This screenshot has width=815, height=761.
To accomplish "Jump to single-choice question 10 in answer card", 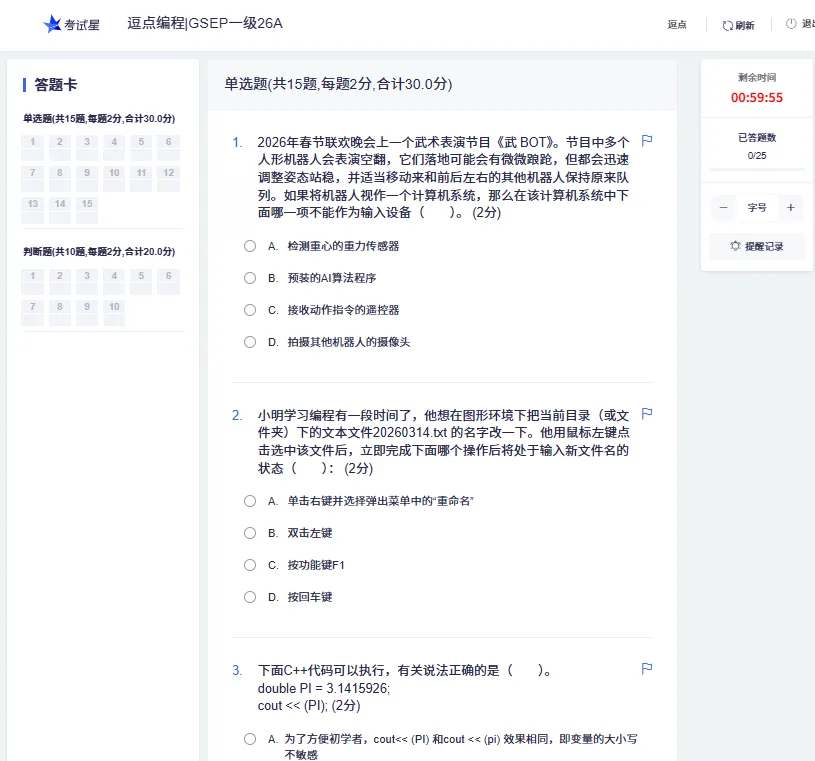I will click(x=114, y=179).
